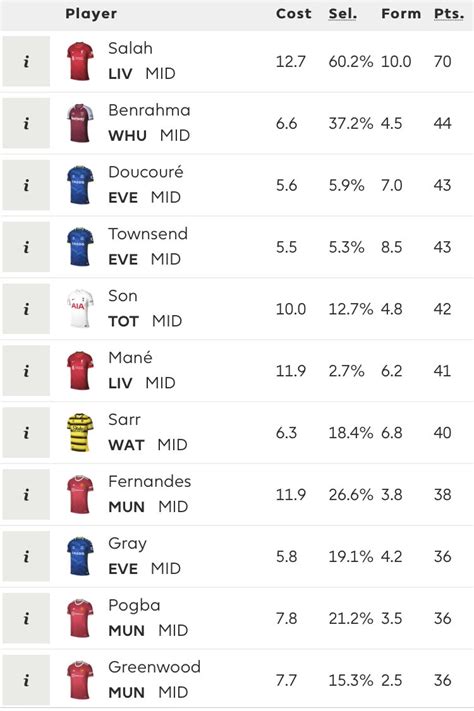Click Son's white Tottenham shirt image
This screenshot has width=474, height=711.
click(80, 309)
